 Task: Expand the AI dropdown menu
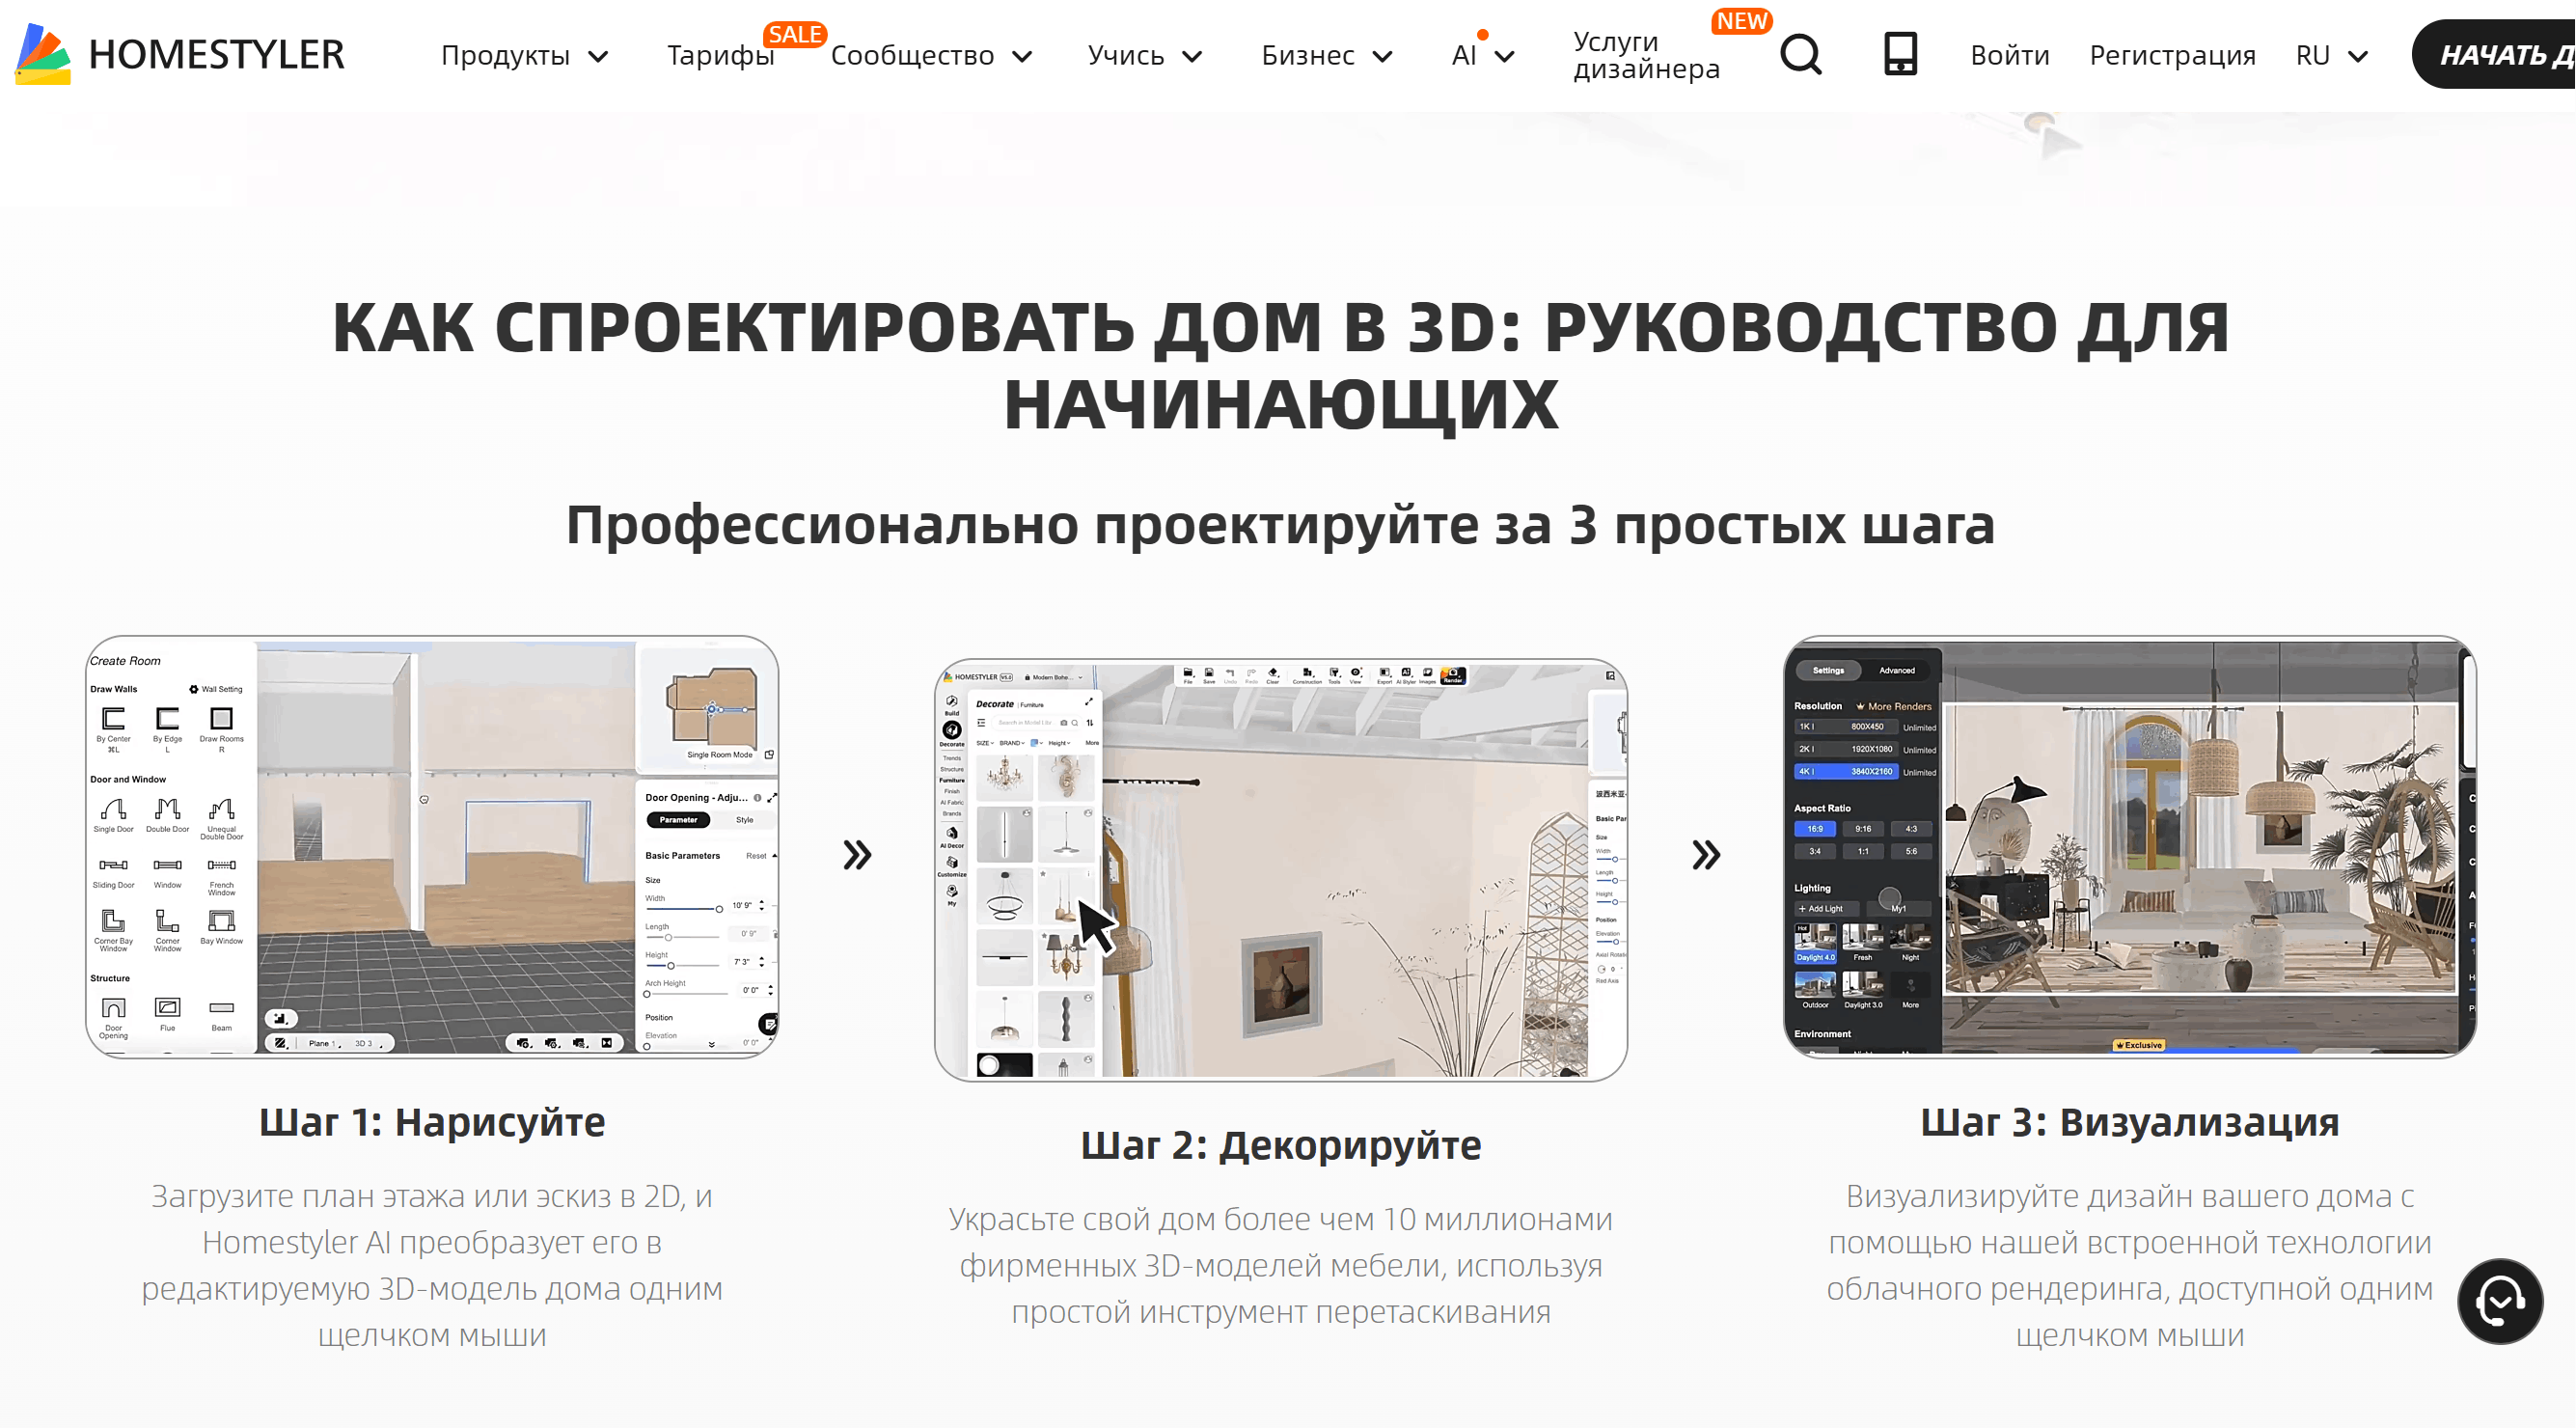coord(1481,56)
